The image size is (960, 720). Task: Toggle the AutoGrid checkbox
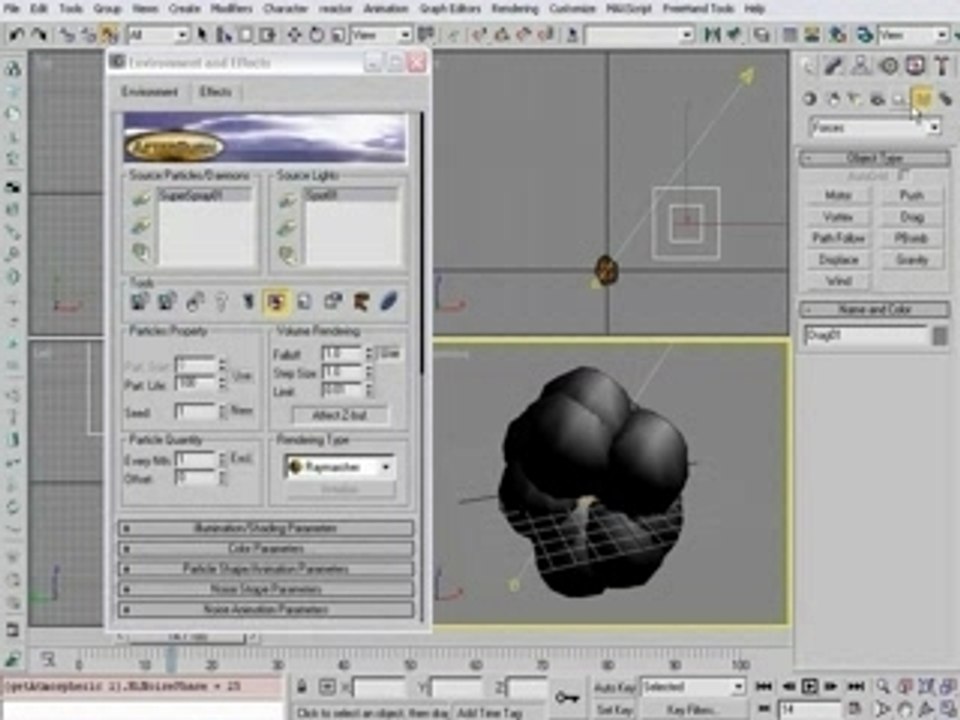pos(903,176)
